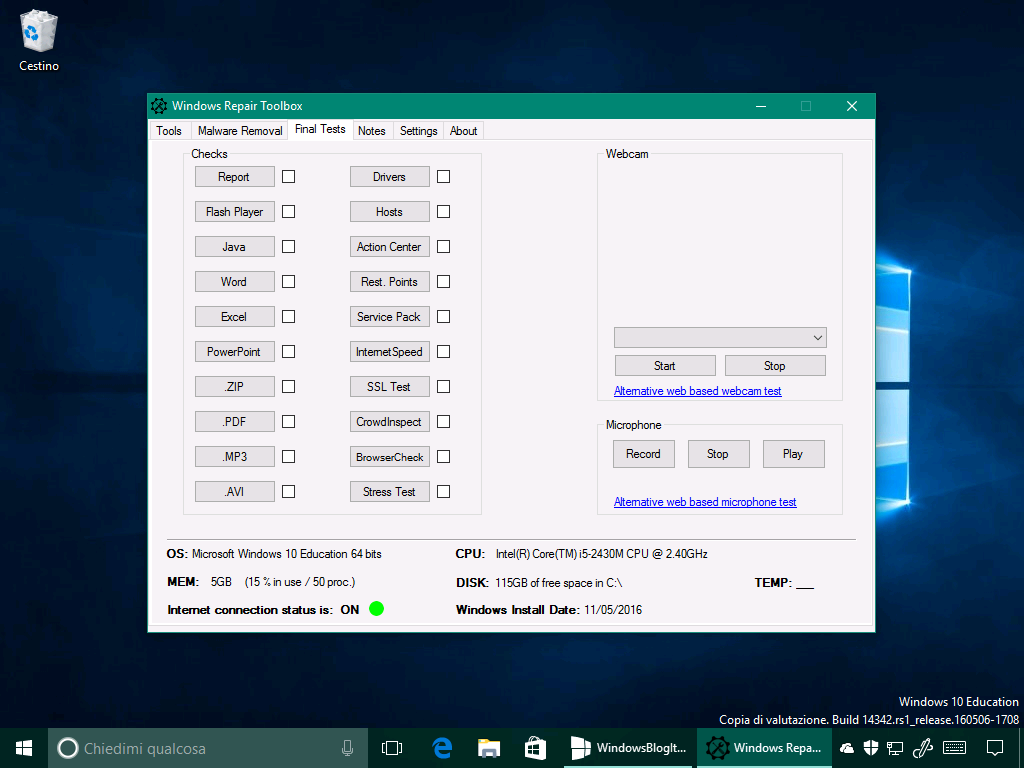Open the Settings tab
Image resolution: width=1024 pixels, height=768 pixels.
[x=419, y=131]
